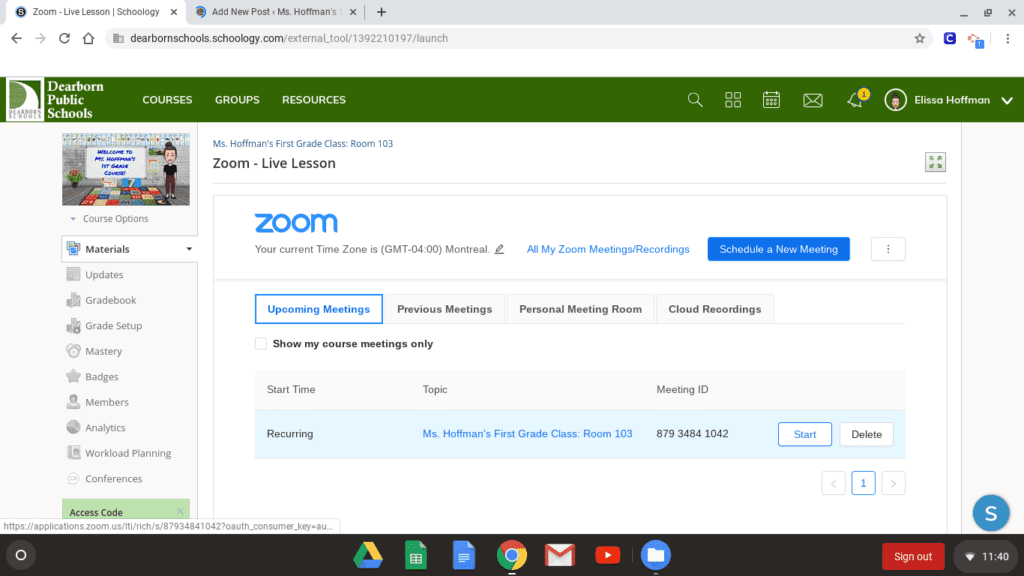This screenshot has height=576, width=1024.
Task: Bookmark this page with star icon
Action: 920,39
